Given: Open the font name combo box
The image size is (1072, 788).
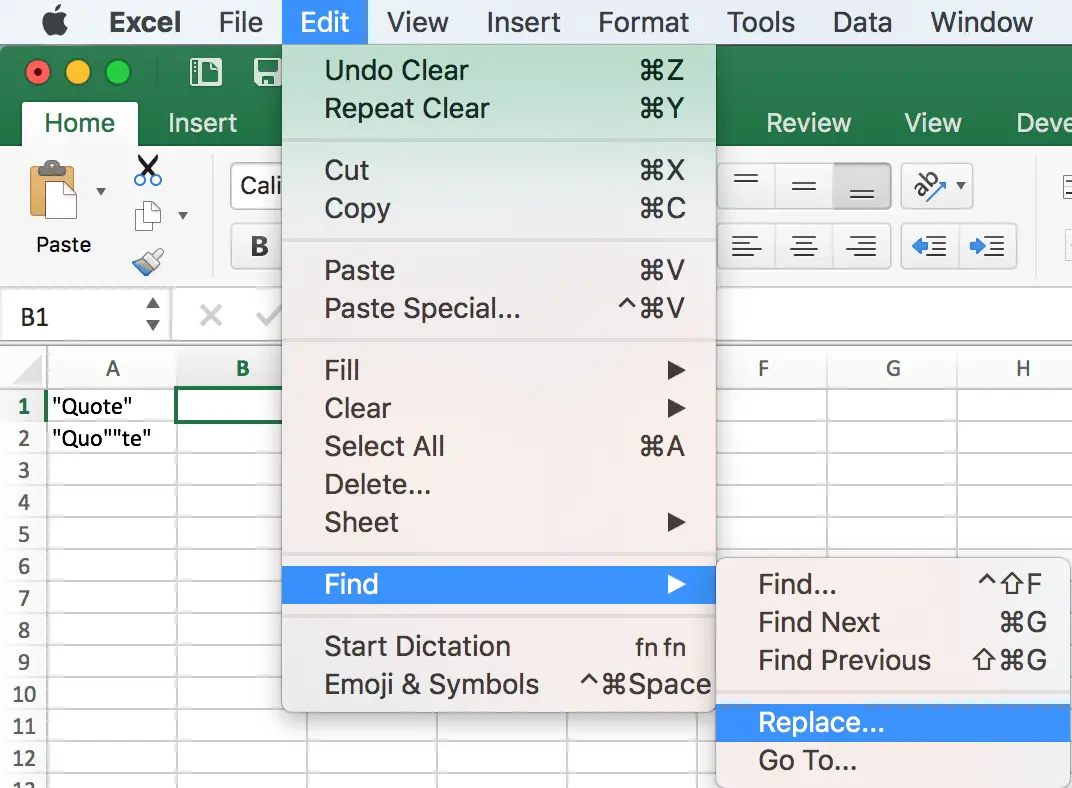Looking at the screenshot, I should 256,185.
